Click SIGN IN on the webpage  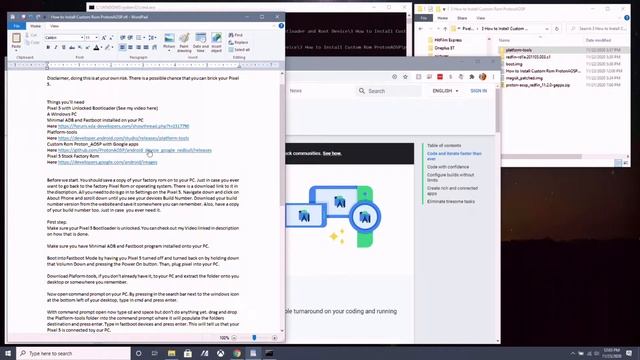(478, 91)
